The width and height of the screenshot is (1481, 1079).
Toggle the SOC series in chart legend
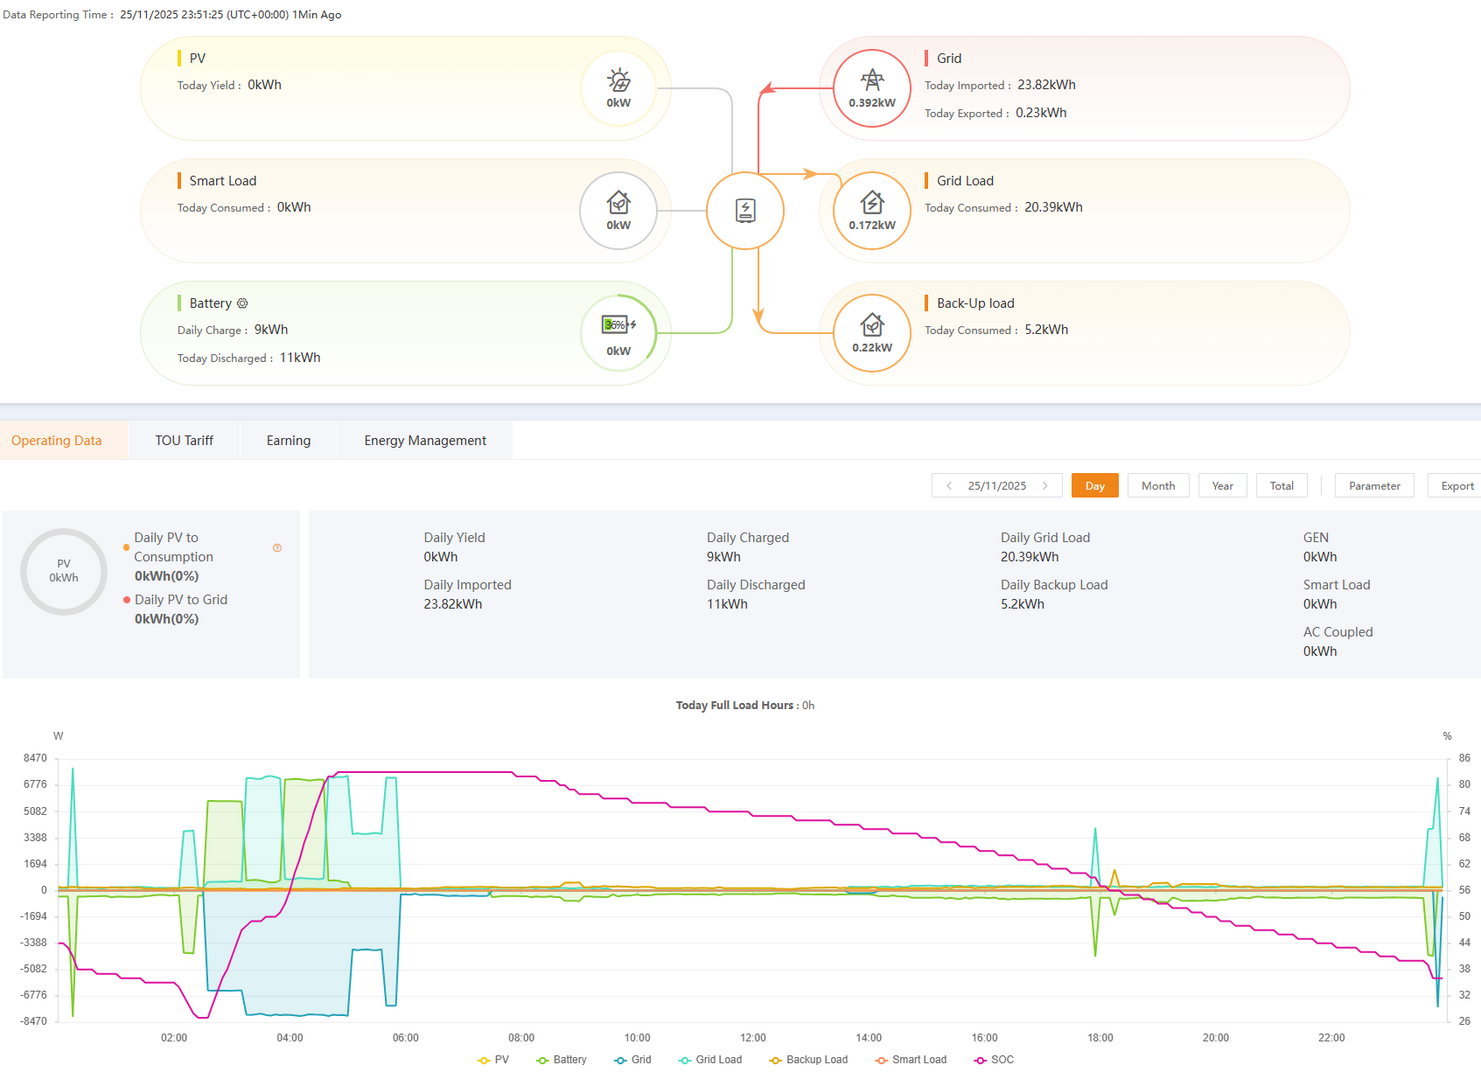point(994,1060)
